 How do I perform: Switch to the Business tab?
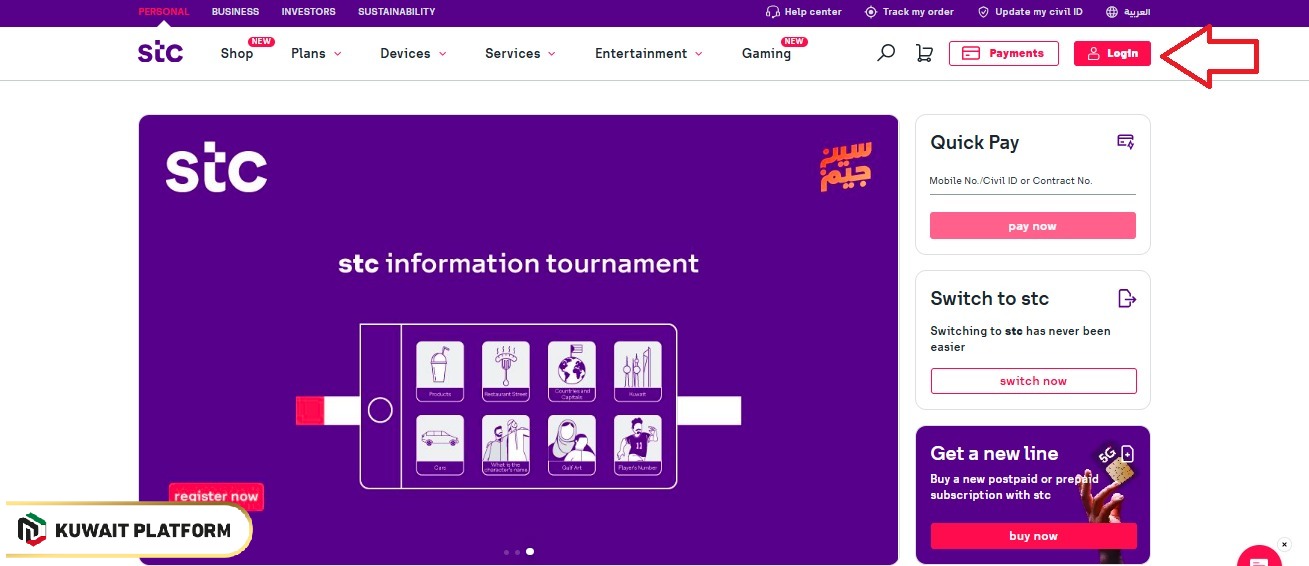pyautogui.click(x=235, y=12)
